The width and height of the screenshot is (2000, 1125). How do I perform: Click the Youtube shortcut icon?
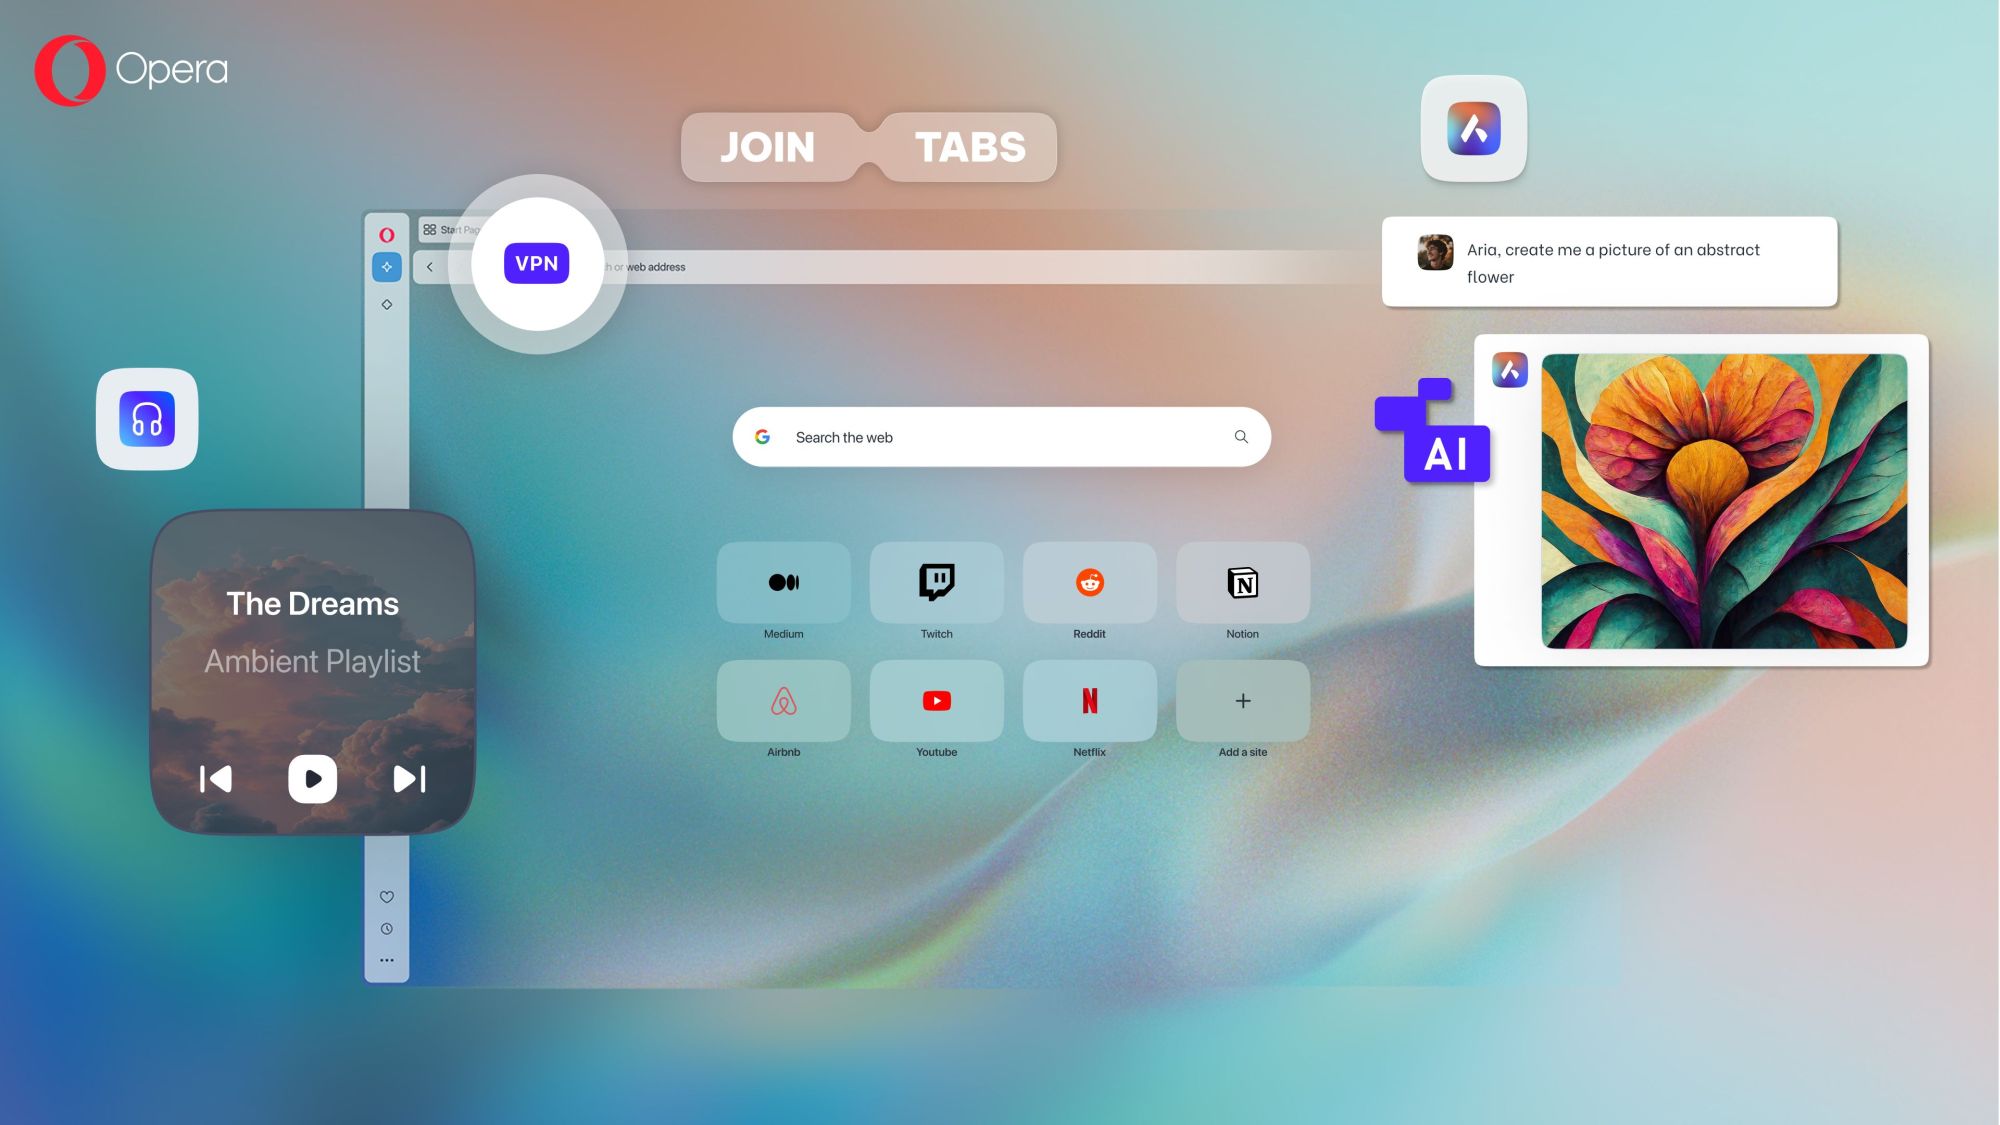click(x=935, y=701)
